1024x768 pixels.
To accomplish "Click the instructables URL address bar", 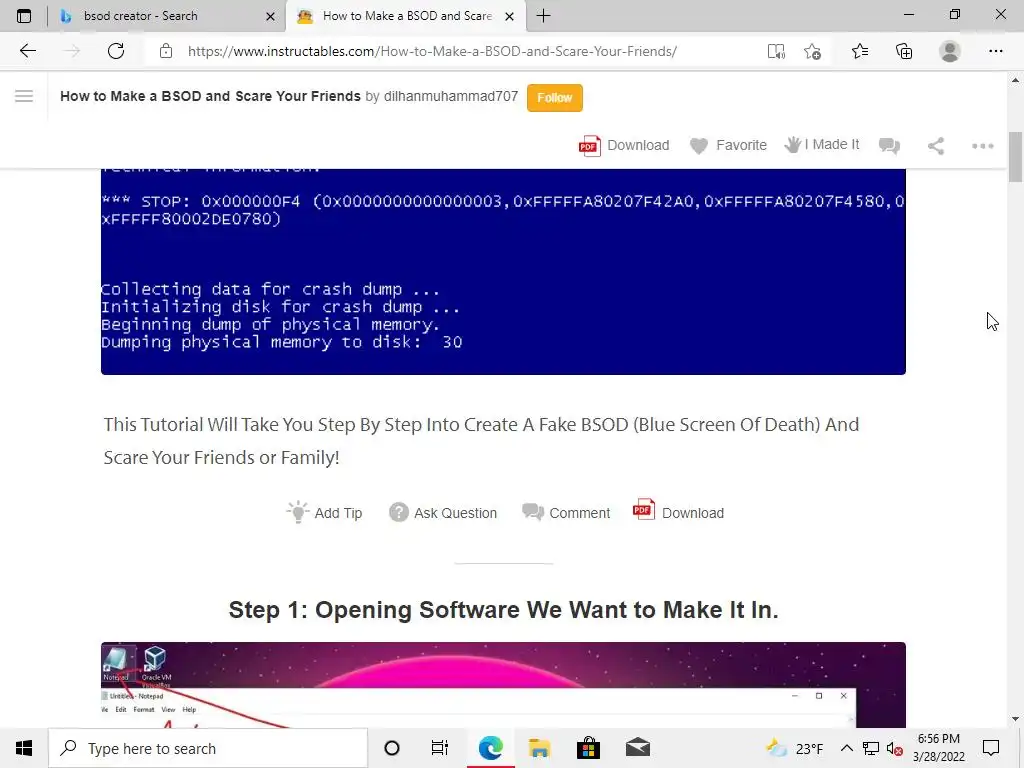I will 432,51.
